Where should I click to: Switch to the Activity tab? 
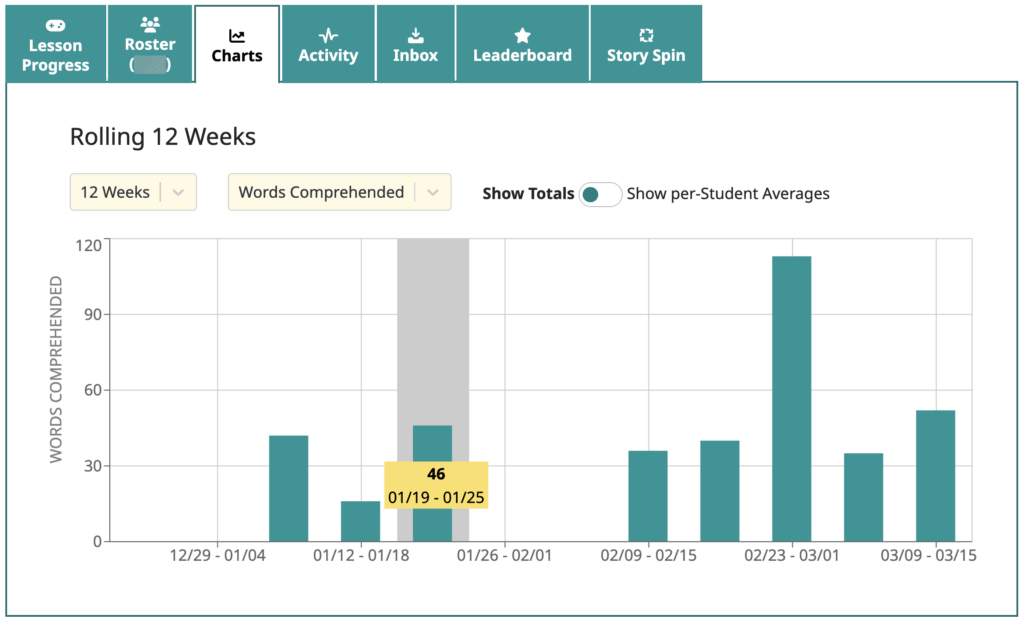tap(328, 43)
